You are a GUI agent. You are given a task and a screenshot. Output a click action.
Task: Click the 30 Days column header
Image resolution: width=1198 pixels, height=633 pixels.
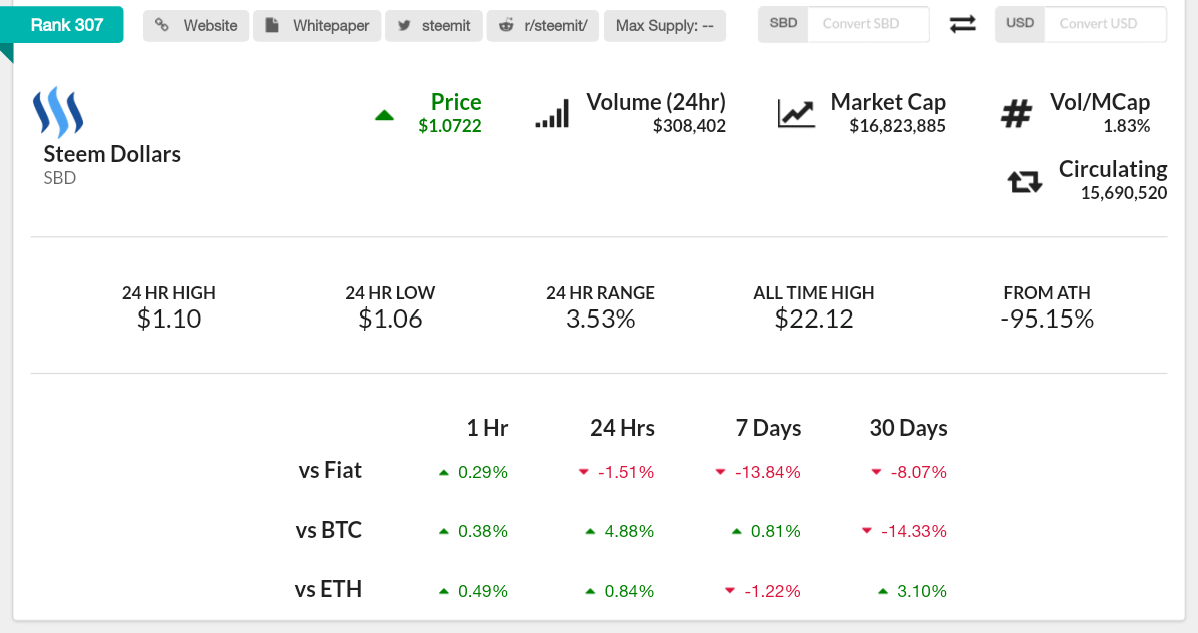[908, 428]
